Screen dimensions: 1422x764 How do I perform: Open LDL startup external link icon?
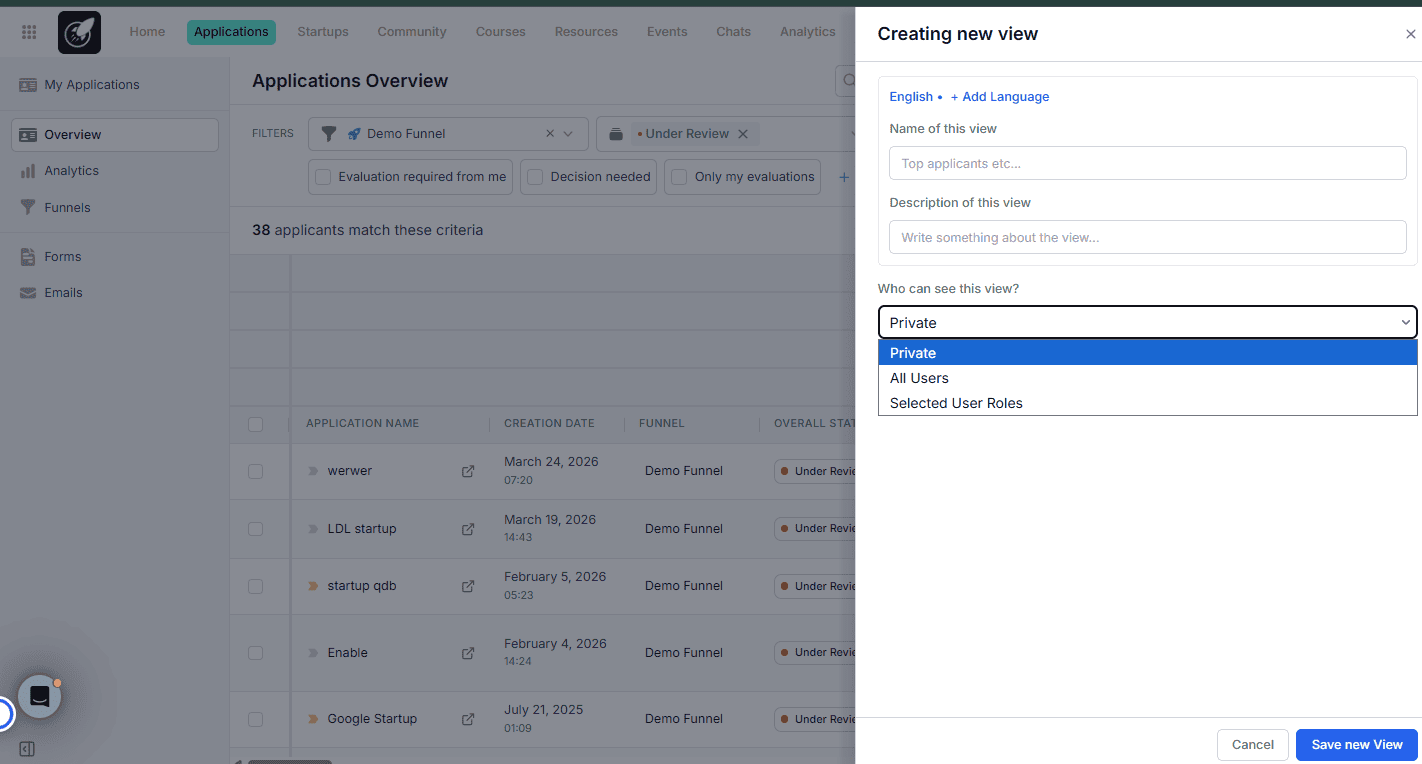(468, 529)
